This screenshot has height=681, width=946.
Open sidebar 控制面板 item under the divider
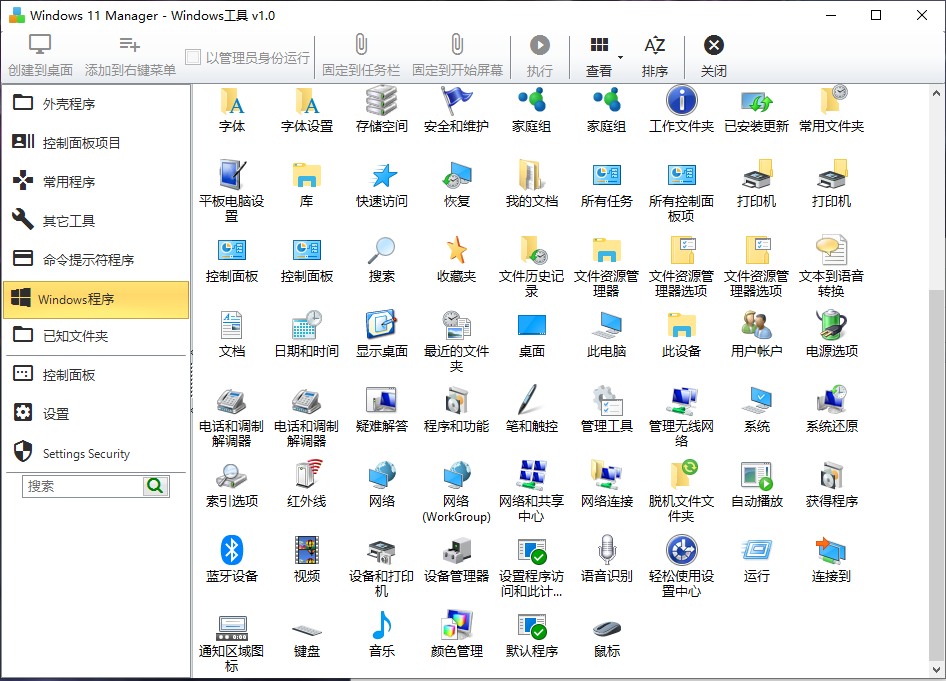tap(97, 375)
